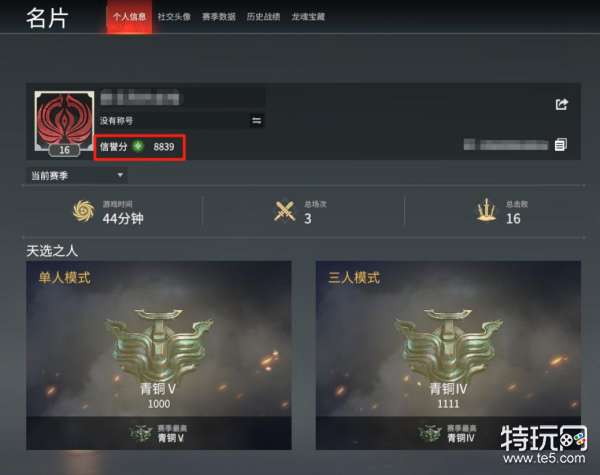Click the share icon on profile card
Image resolution: width=600 pixels, height=475 pixels.
[x=562, y=104]
